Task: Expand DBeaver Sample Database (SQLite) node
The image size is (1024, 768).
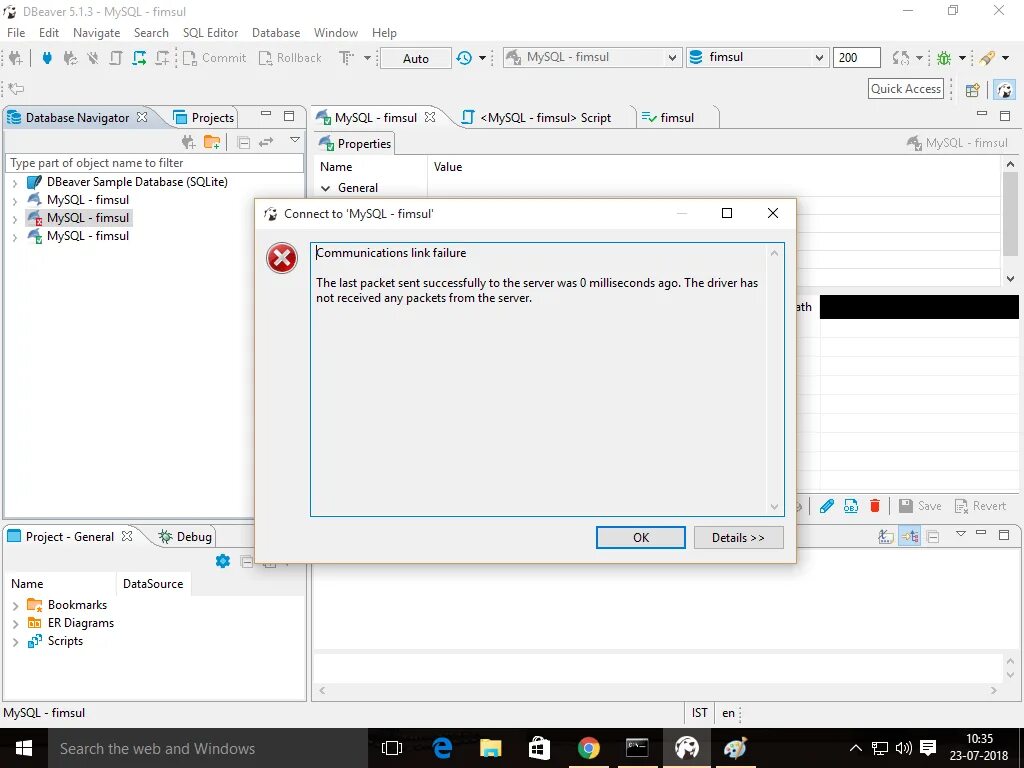Action: 15,183
